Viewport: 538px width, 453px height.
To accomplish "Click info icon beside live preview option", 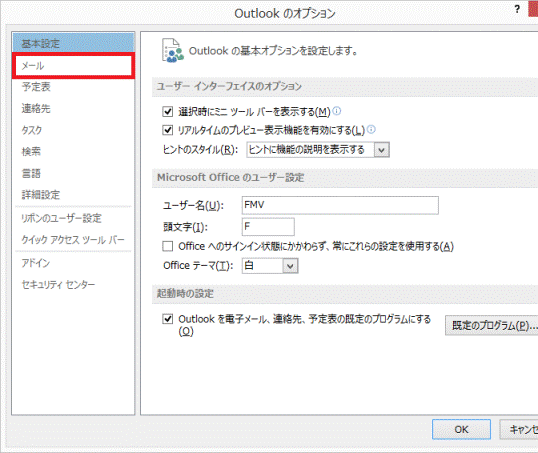I will coord(371,129).
